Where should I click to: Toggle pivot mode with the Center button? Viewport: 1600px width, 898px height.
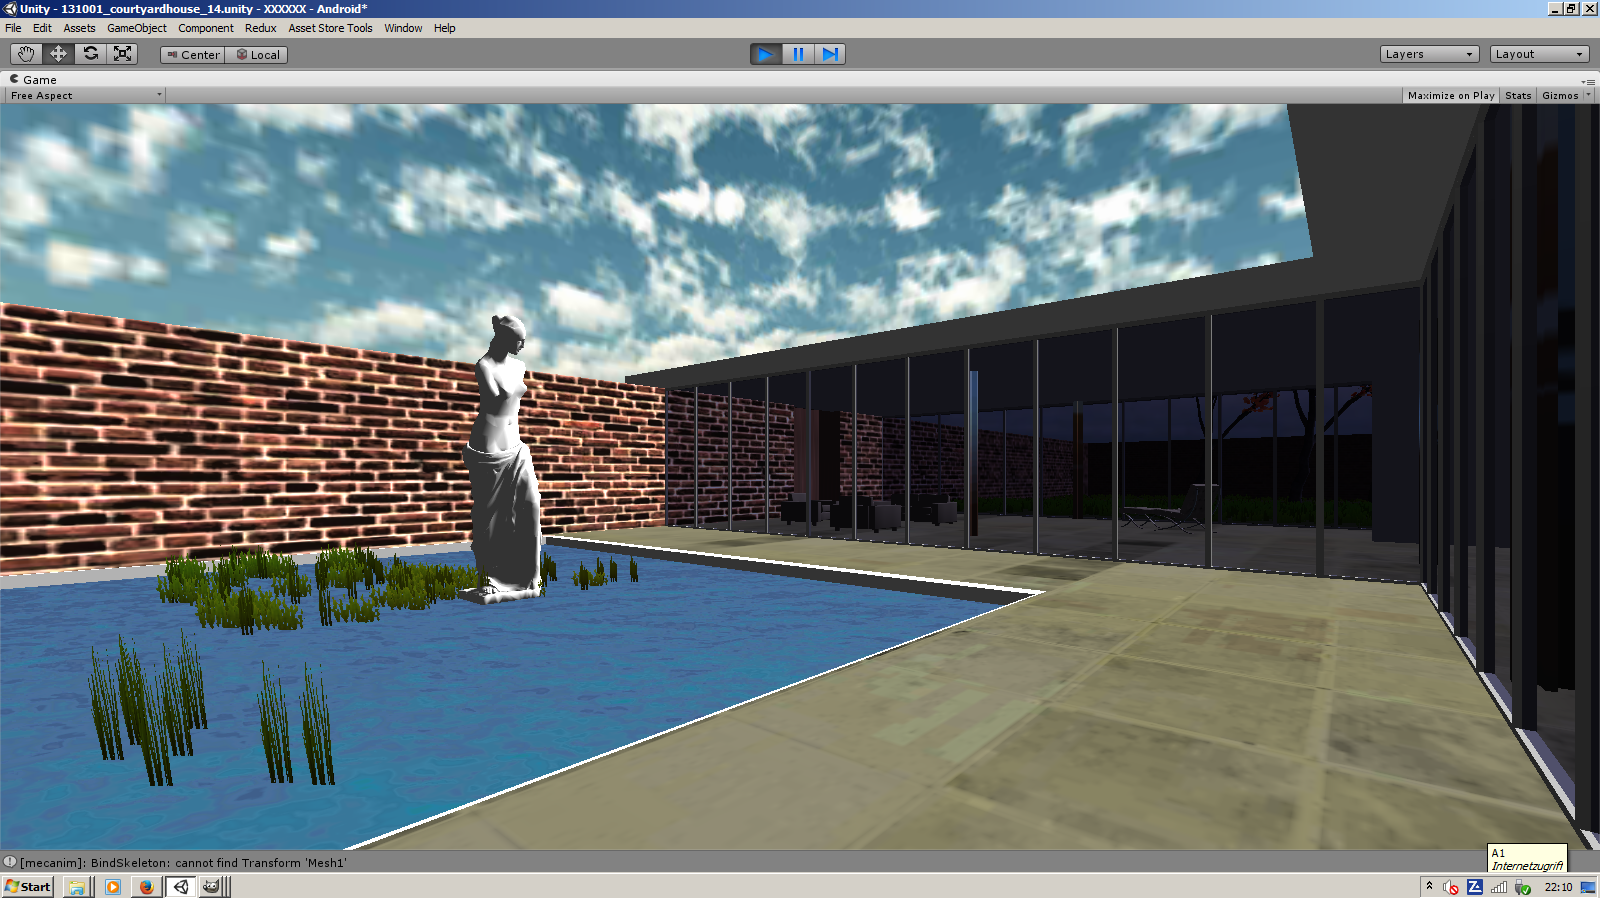click(x=193, y=55)
